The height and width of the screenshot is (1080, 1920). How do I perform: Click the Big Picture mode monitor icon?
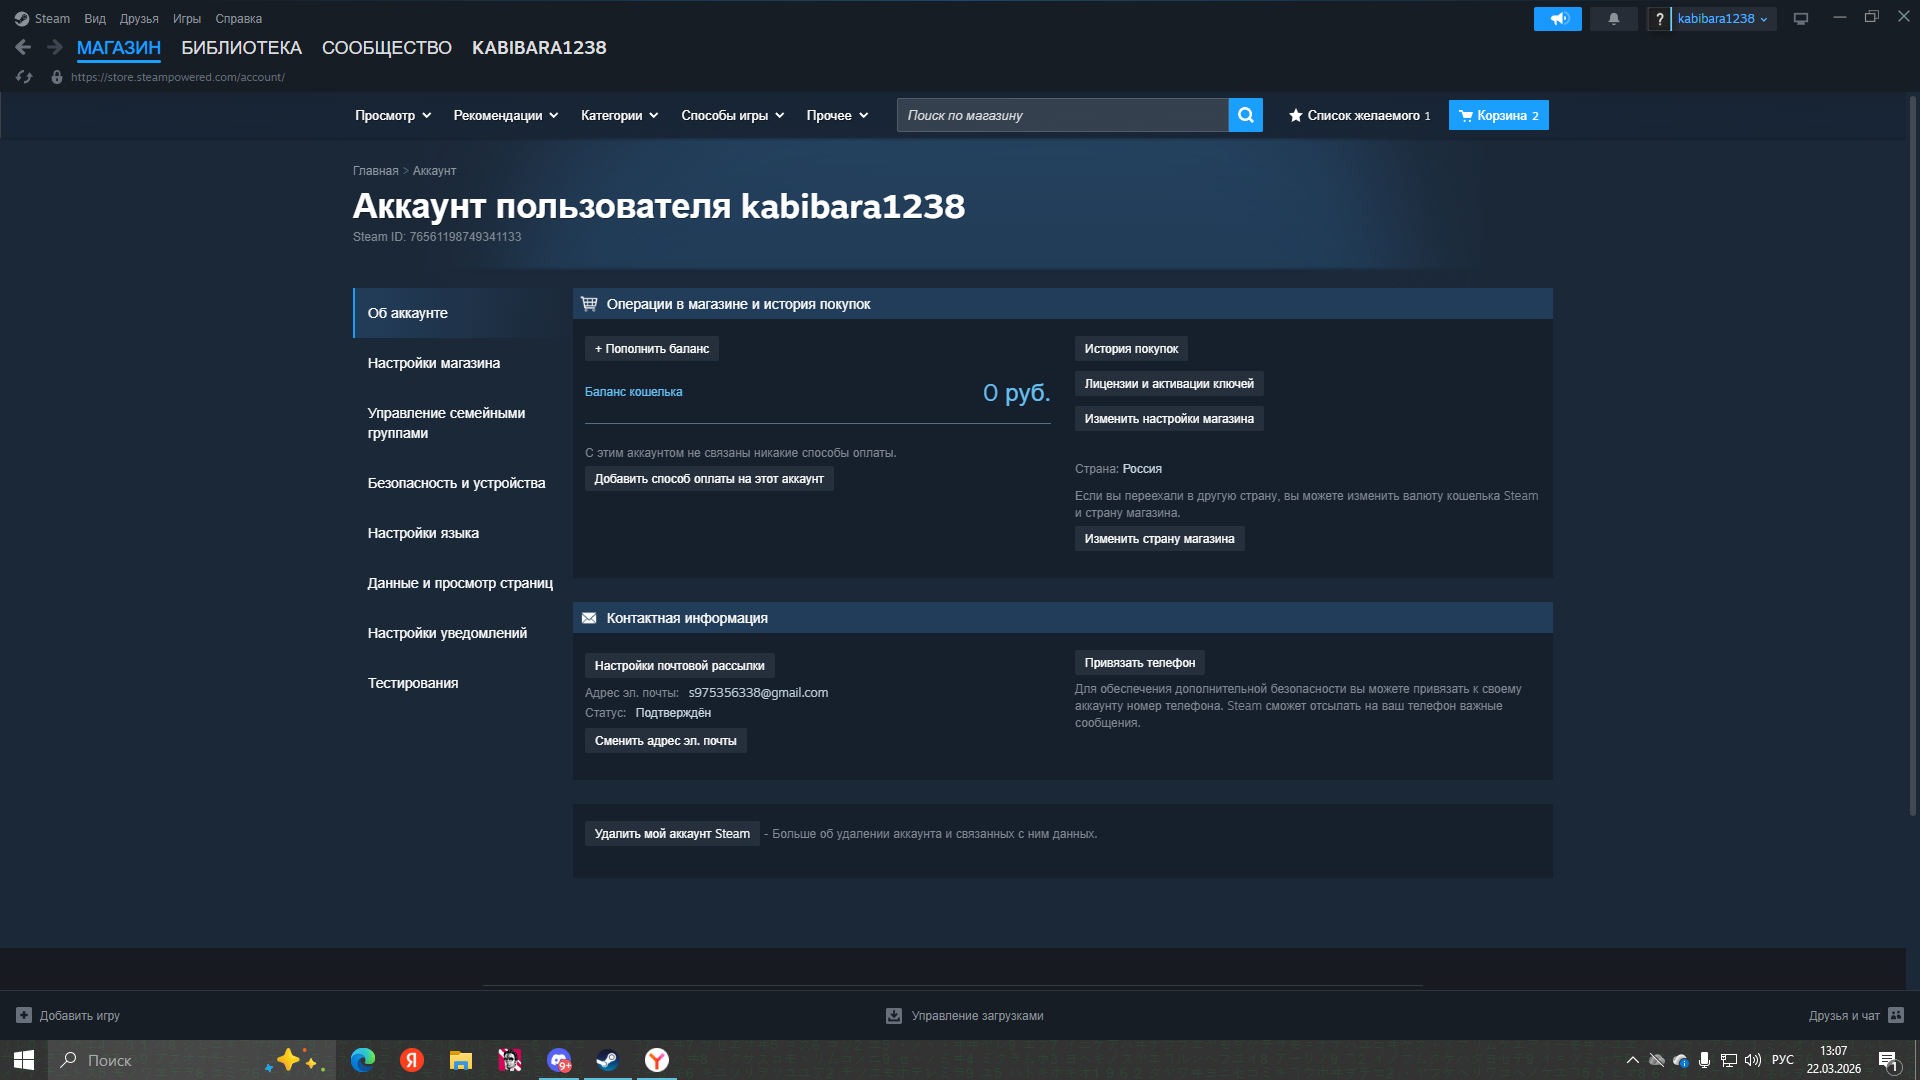1800,19
